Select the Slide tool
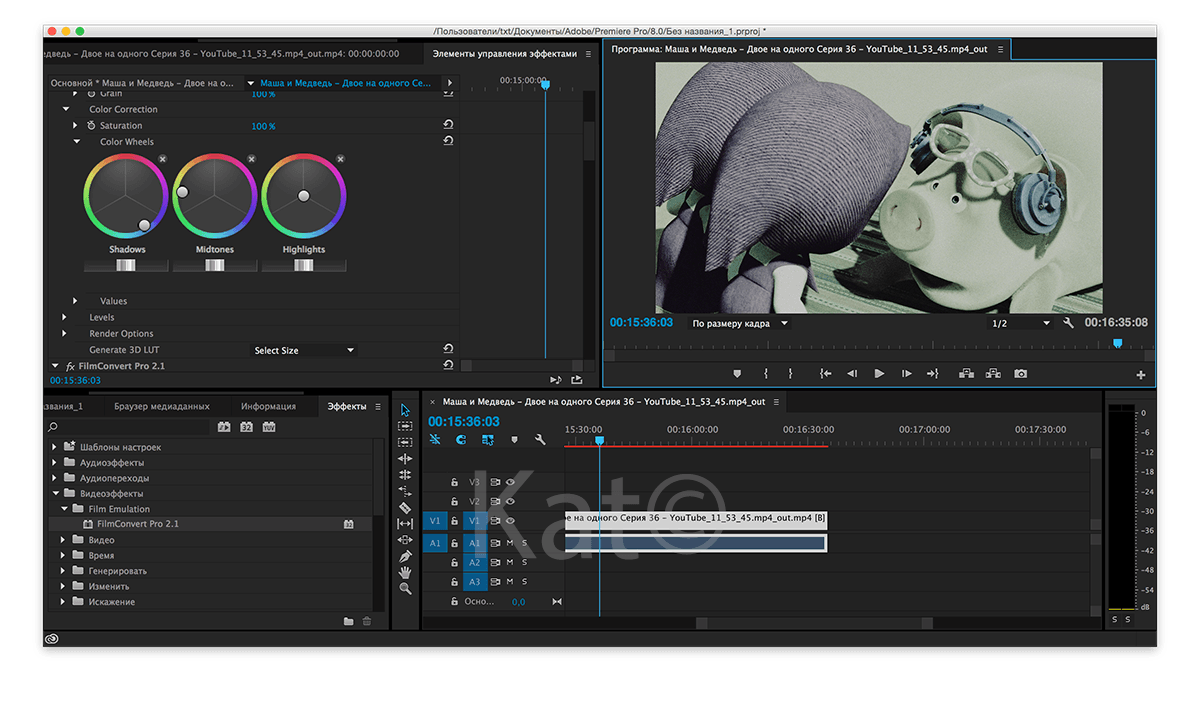The width and height of the screenshot is (1200, 708). [x=405, y=540]
